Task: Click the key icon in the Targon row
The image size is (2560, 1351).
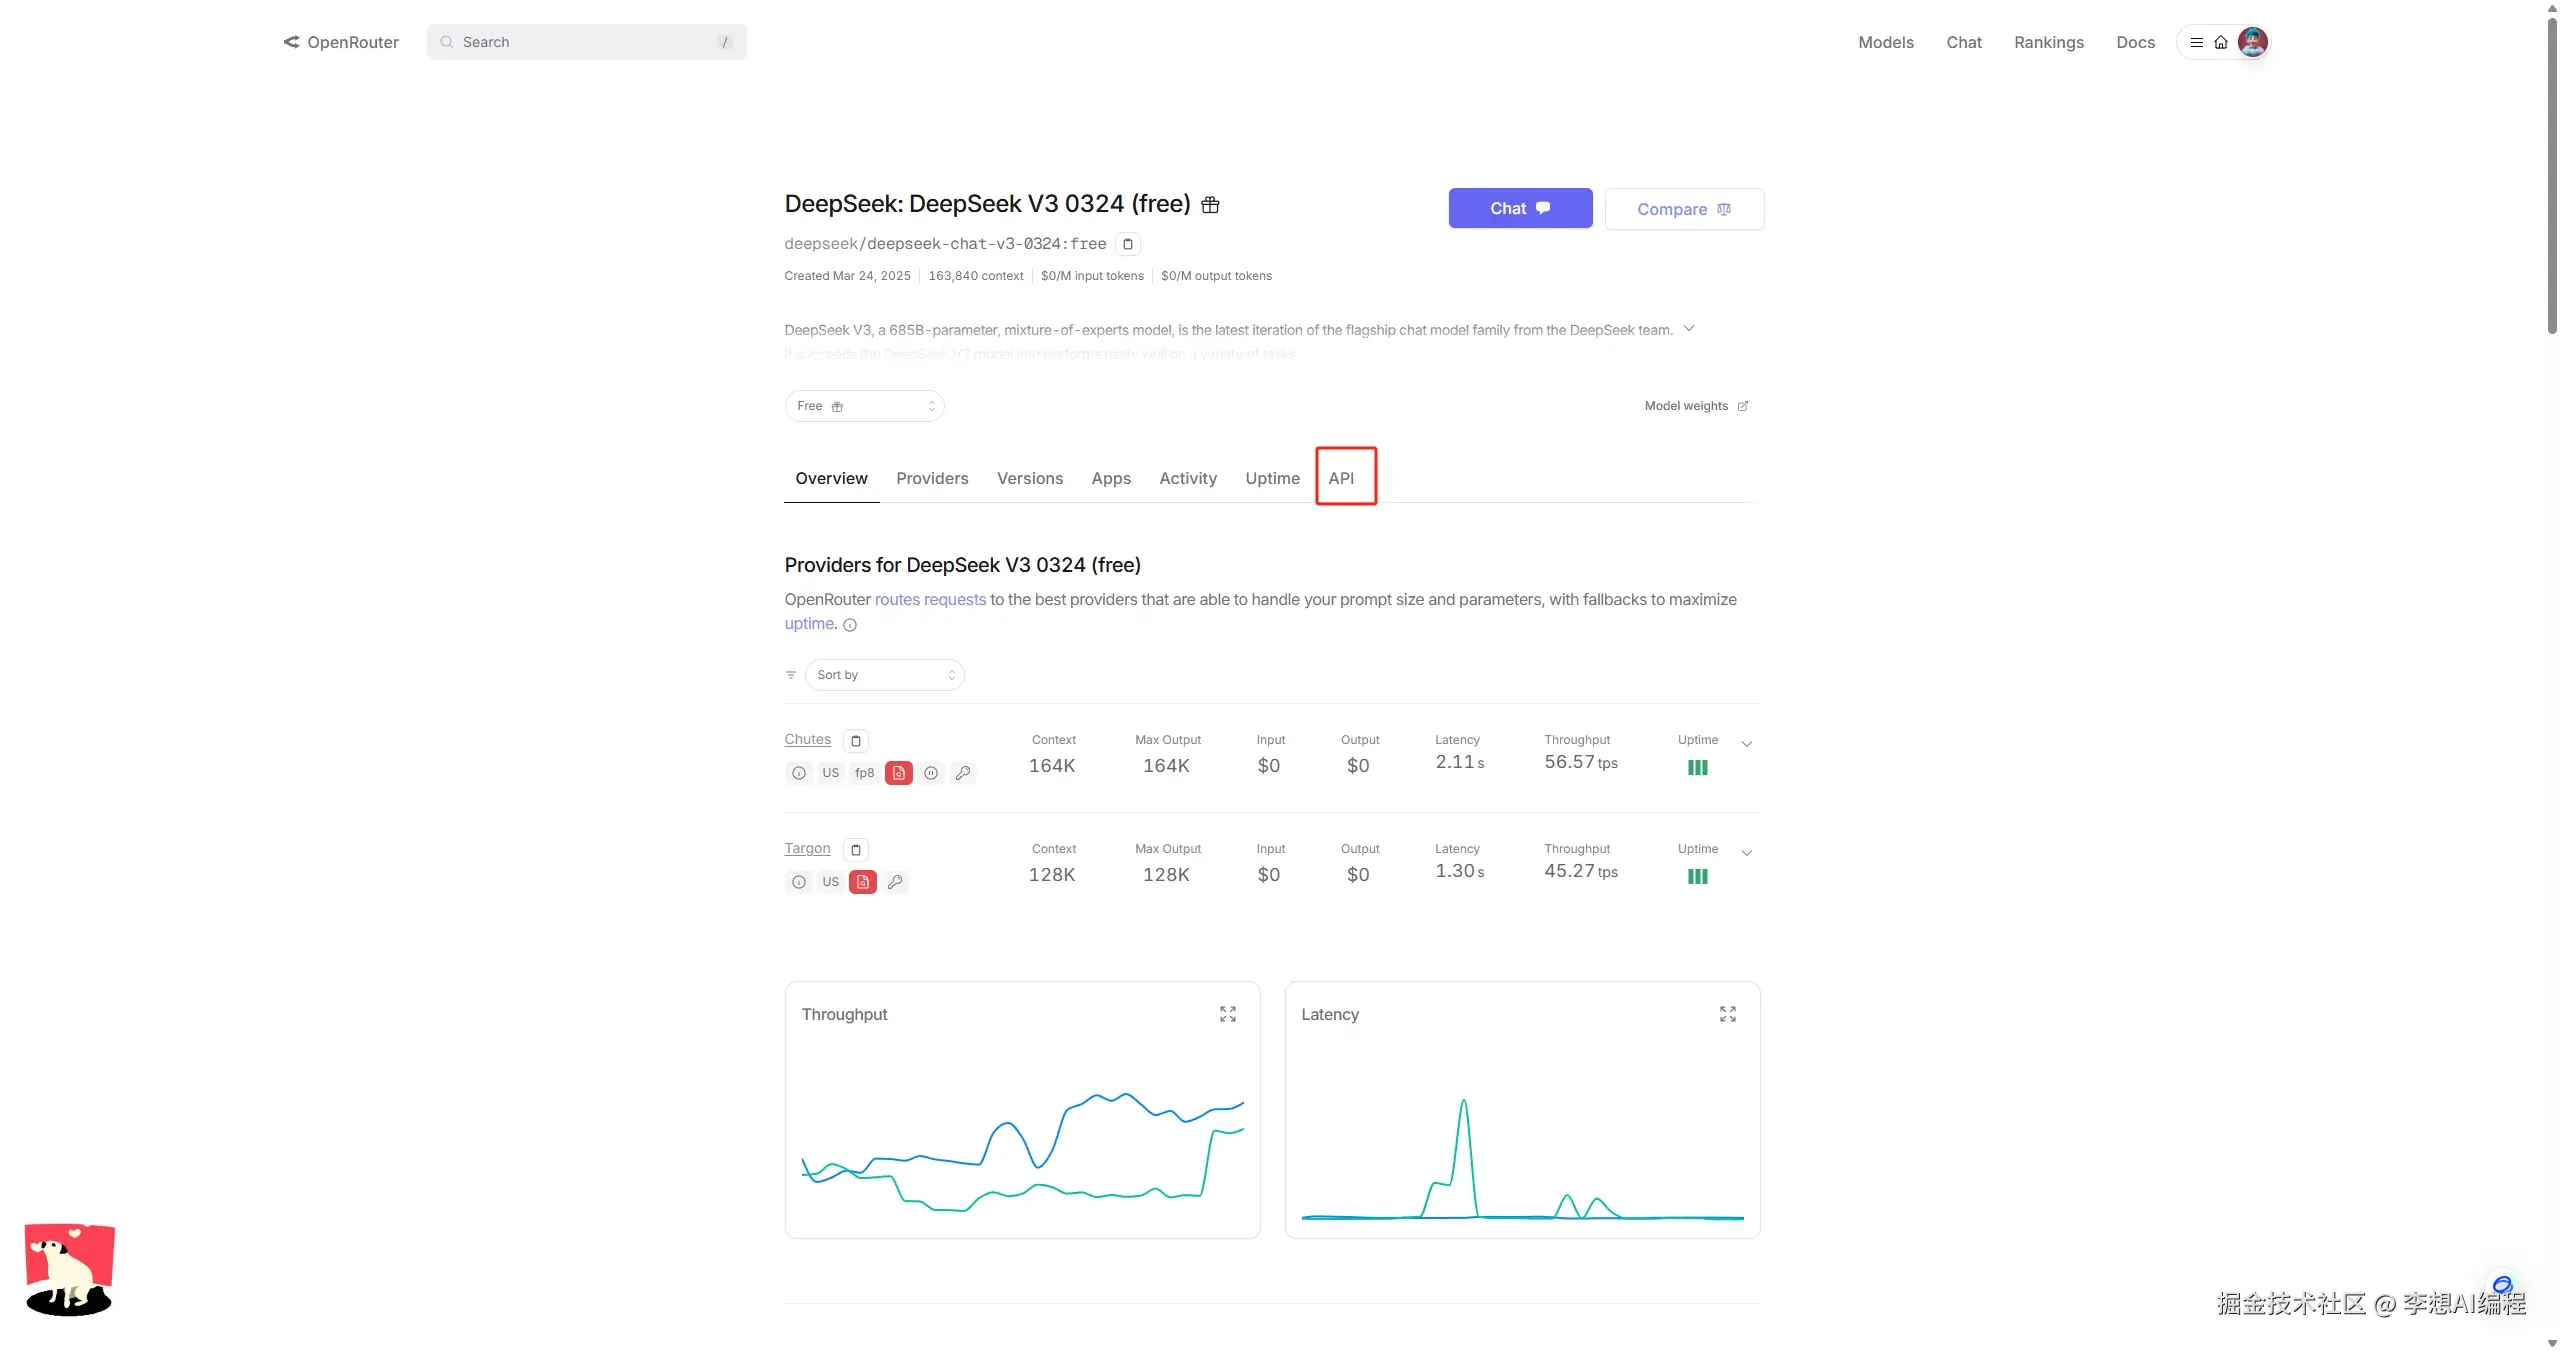Action: tap(895, 882)
